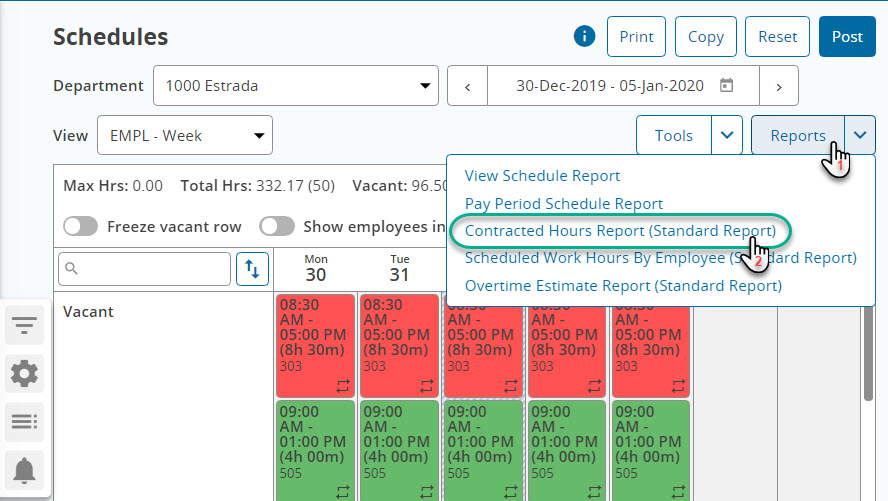The image size is (888, 501).
Task: Click the date range 30-Dec-2019 - 05-Jan-2020
Action: pos(609,86)
